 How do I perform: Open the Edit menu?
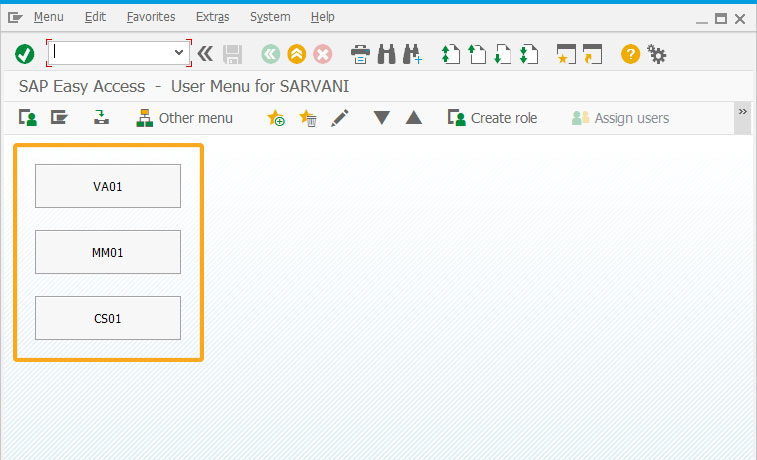pos(95,17)
